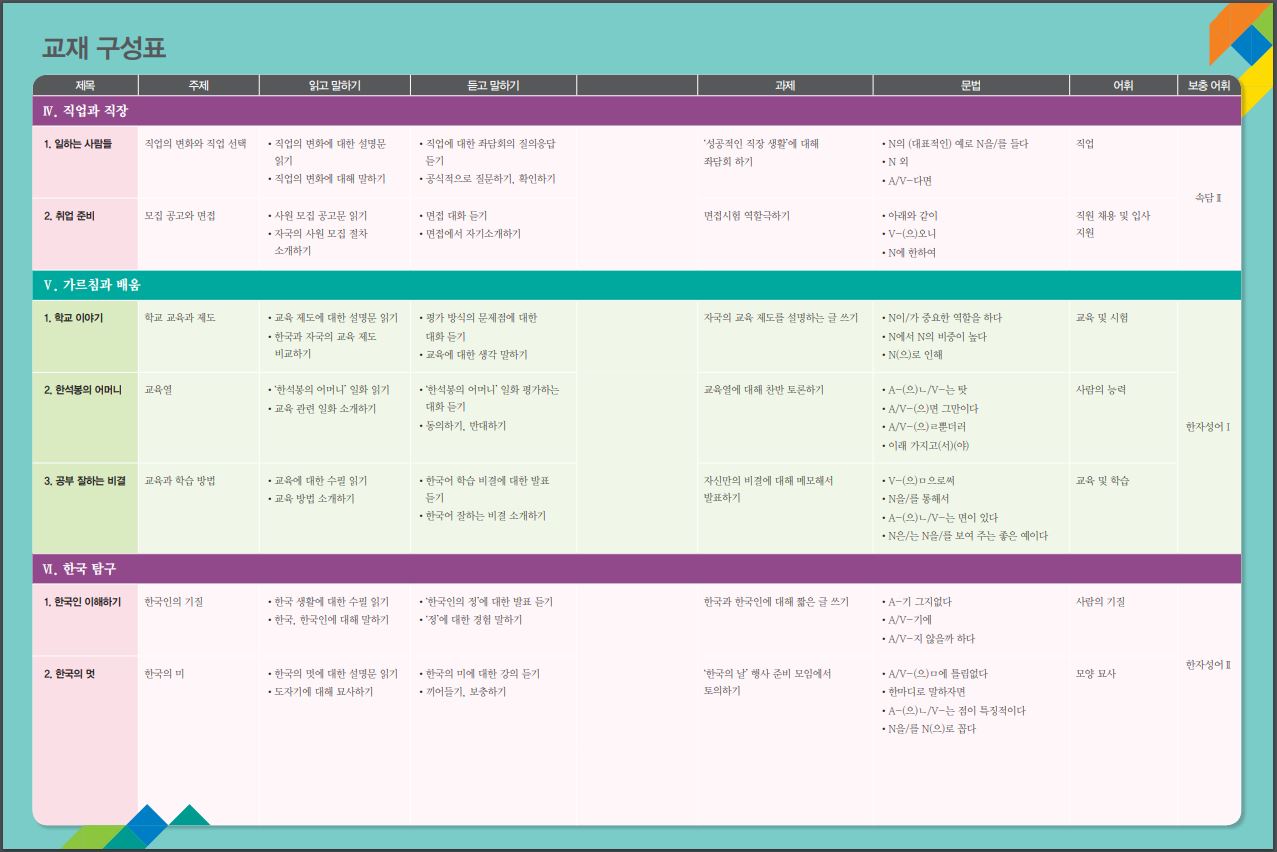Select the '읽고 말하기' column header
The width and height of the screenshot is (1277, 852).
(x=334, y=86)
